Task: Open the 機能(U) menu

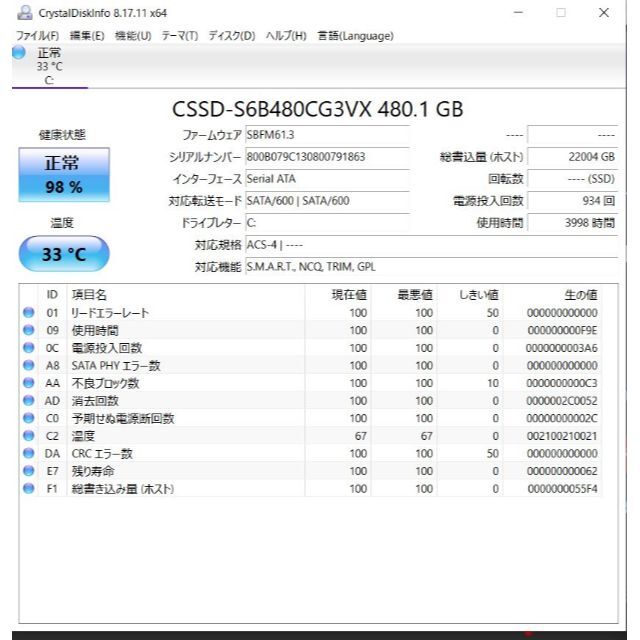Action: click(x=133, y=36)
